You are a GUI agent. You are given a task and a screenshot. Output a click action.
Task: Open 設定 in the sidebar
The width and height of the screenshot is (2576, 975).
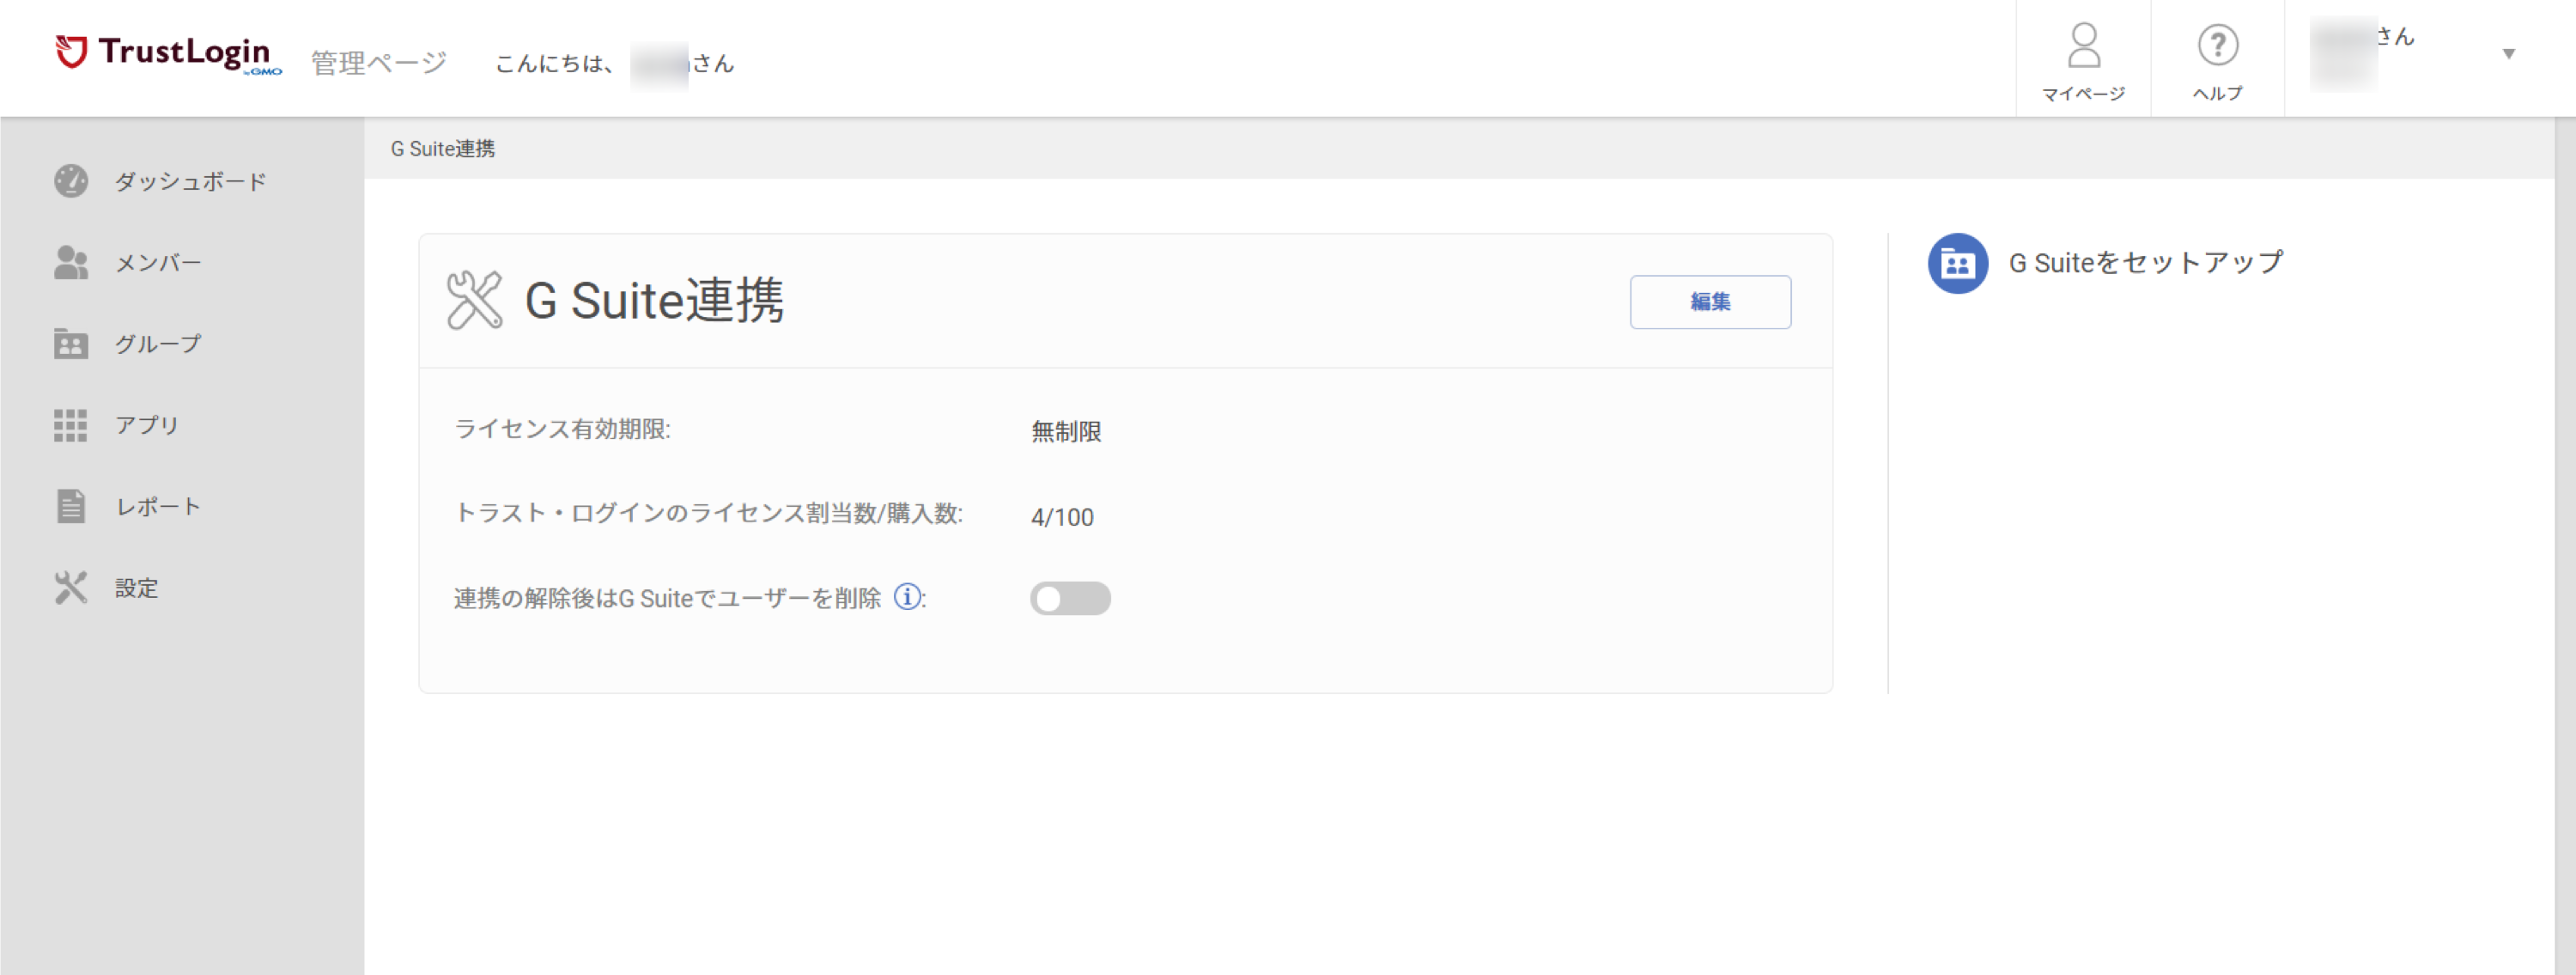pyautogui.click(x=137, y=588)
